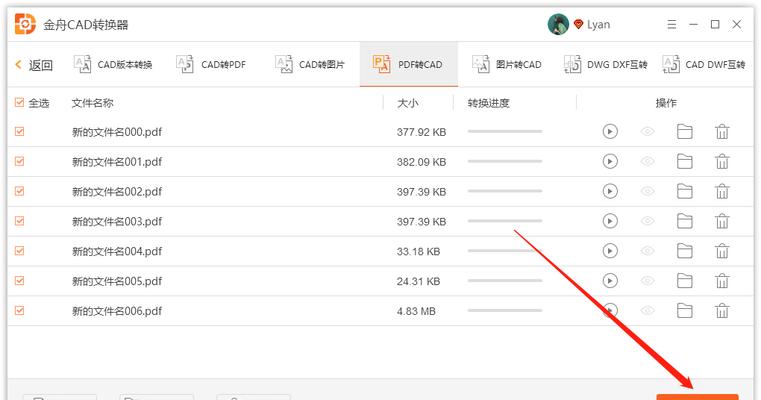Click the progress bar of 新的文件名002.pdf
Viewport: 761px width, 400px height.
coord(505,191)
